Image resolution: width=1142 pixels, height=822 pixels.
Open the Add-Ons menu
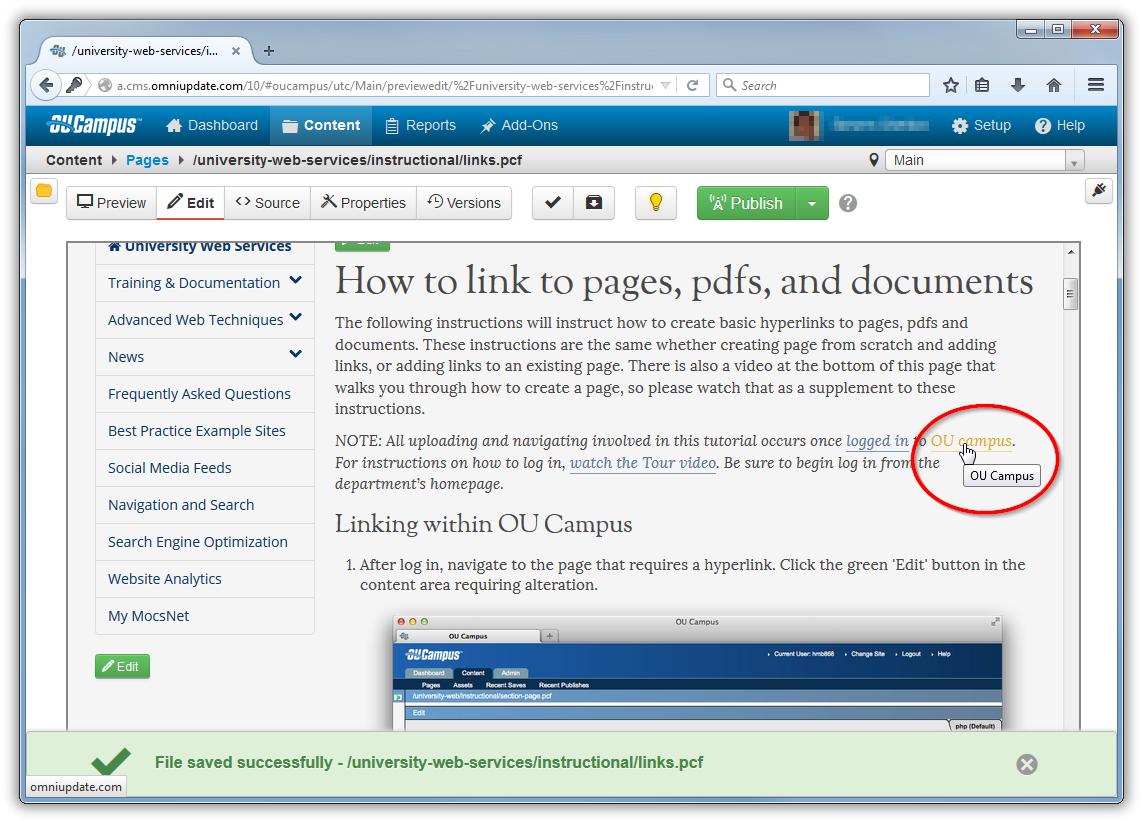[519, 125]
